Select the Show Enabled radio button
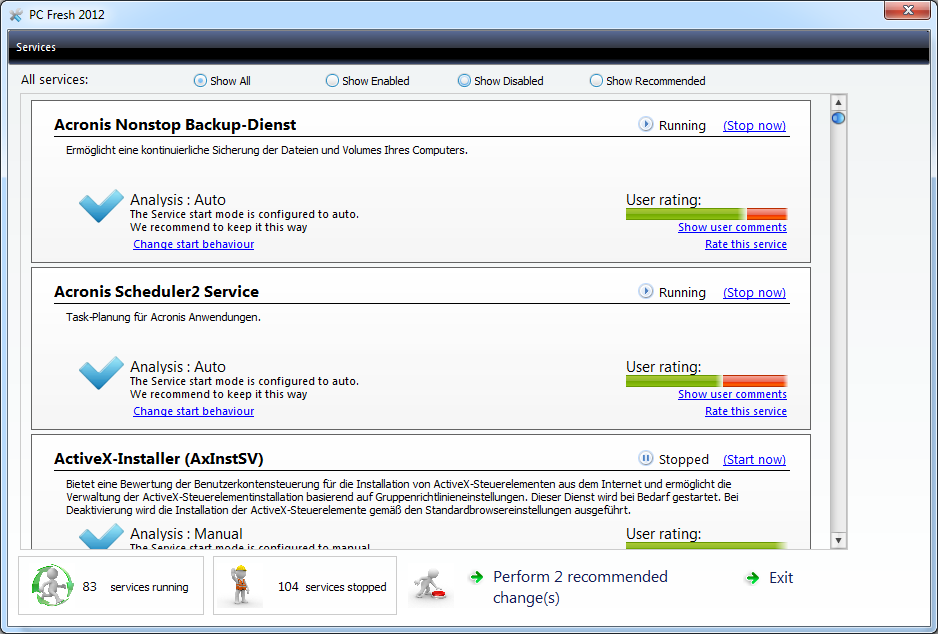 tap(332, 81)
